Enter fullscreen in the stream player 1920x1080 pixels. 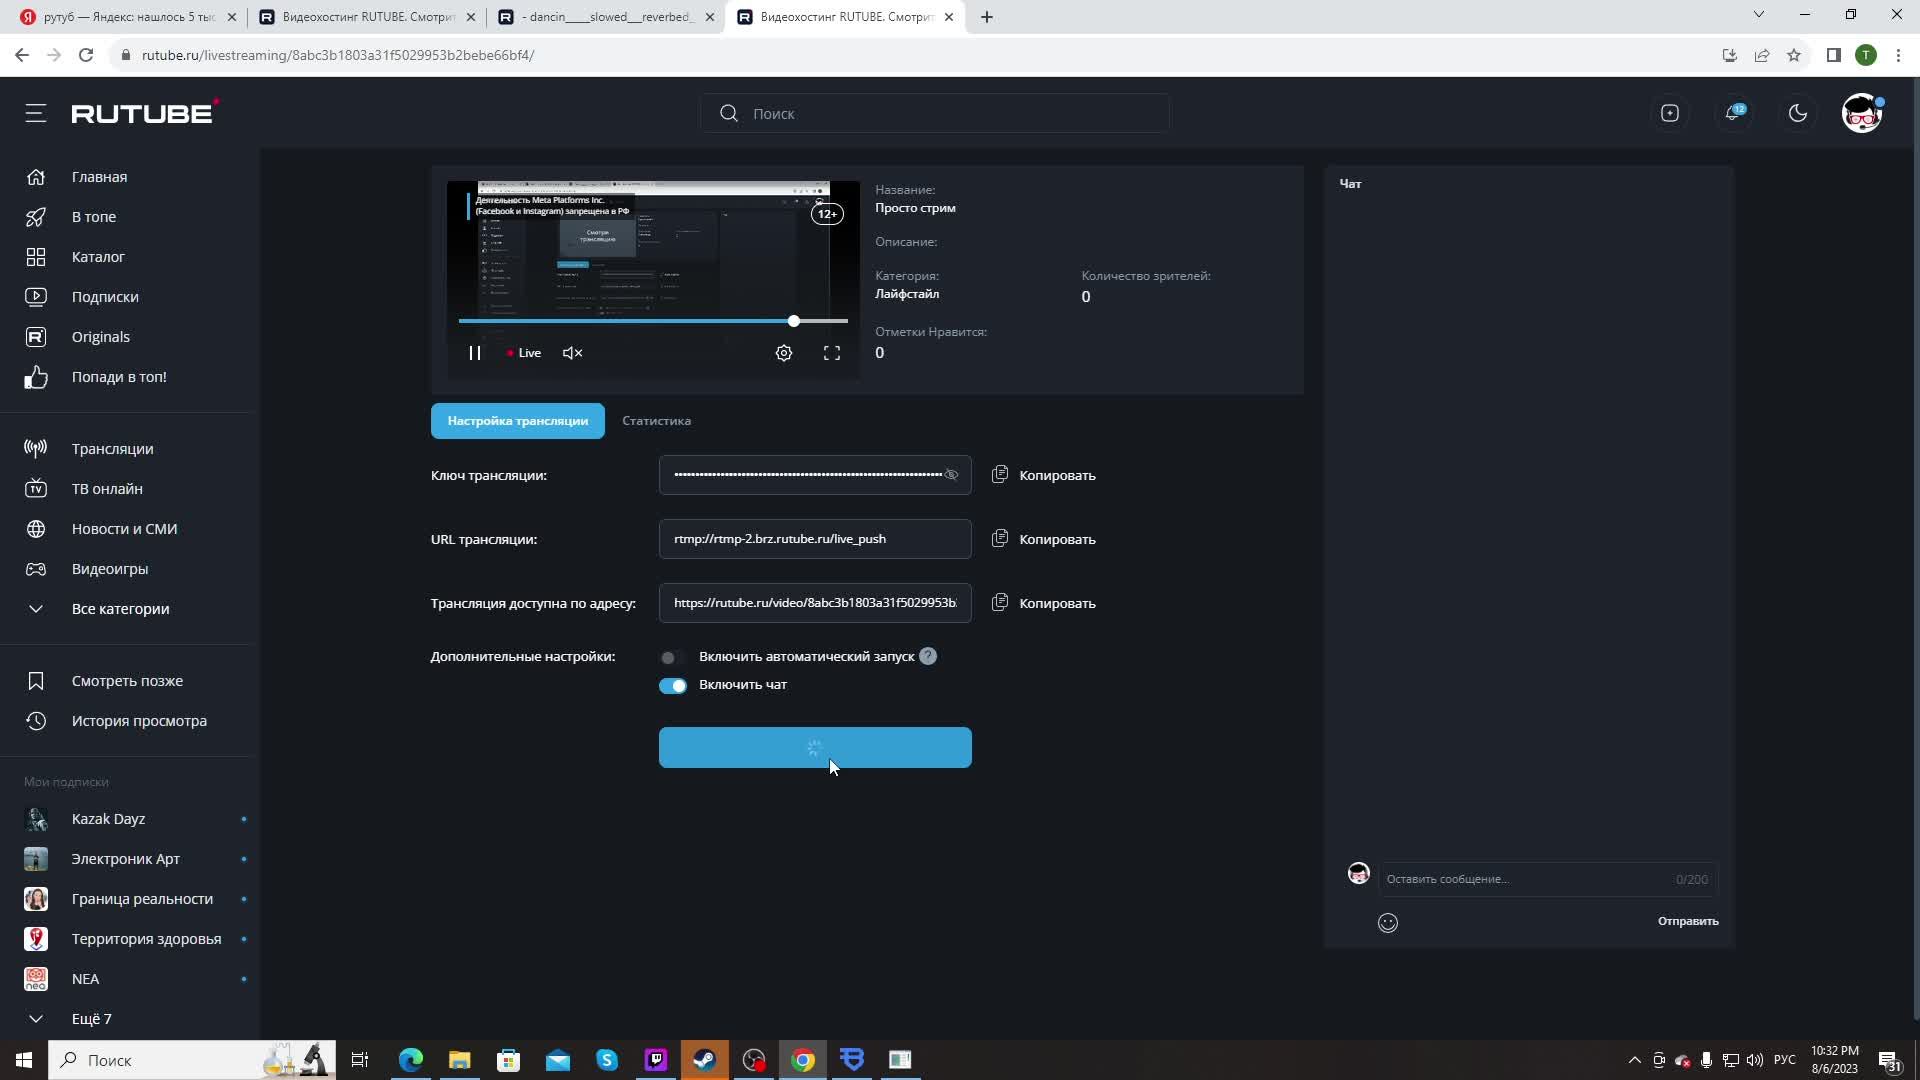click(831, 353)
